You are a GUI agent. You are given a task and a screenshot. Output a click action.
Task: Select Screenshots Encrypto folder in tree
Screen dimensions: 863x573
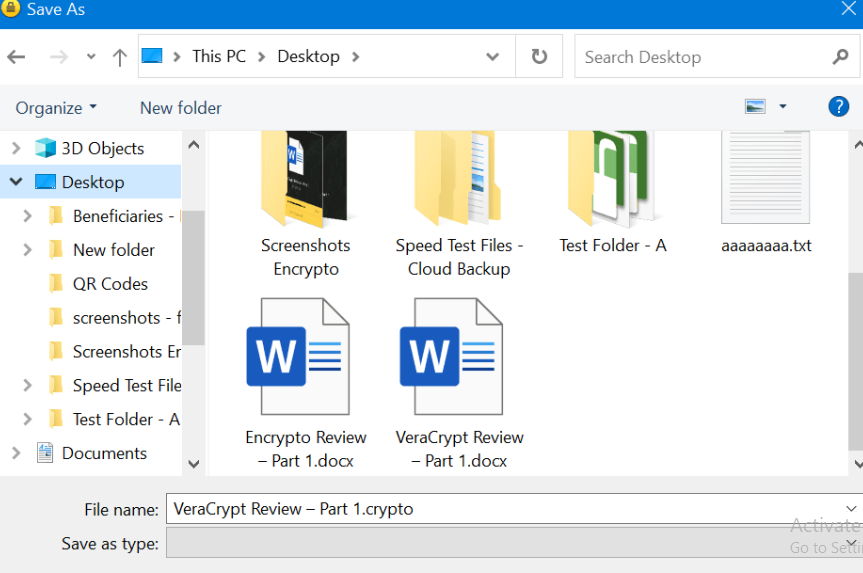[x=127, y=351]
